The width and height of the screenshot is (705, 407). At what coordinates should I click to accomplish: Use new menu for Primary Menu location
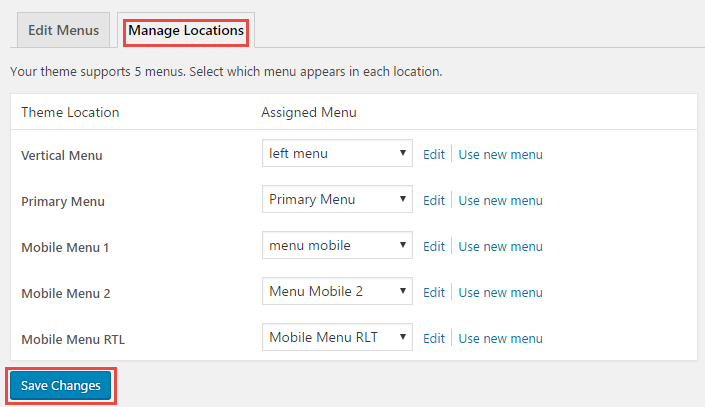[x=500, y=200]
